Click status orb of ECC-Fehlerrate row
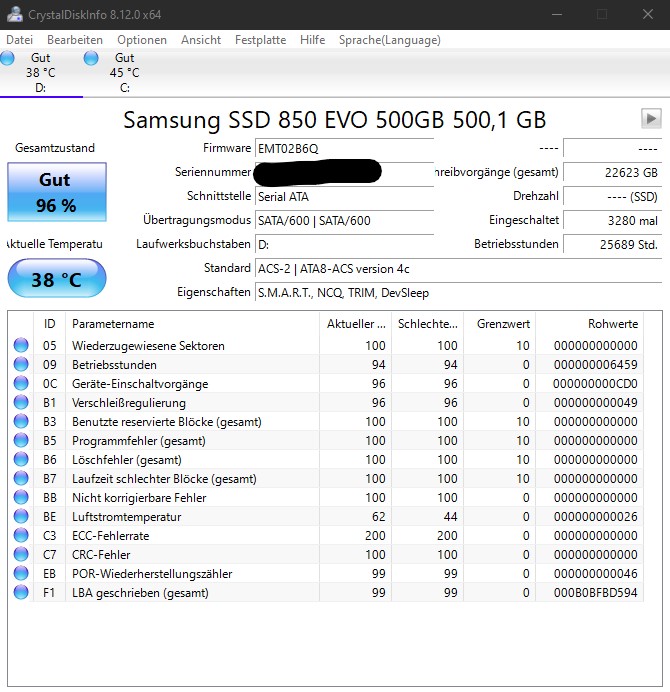 coord(21,535)
